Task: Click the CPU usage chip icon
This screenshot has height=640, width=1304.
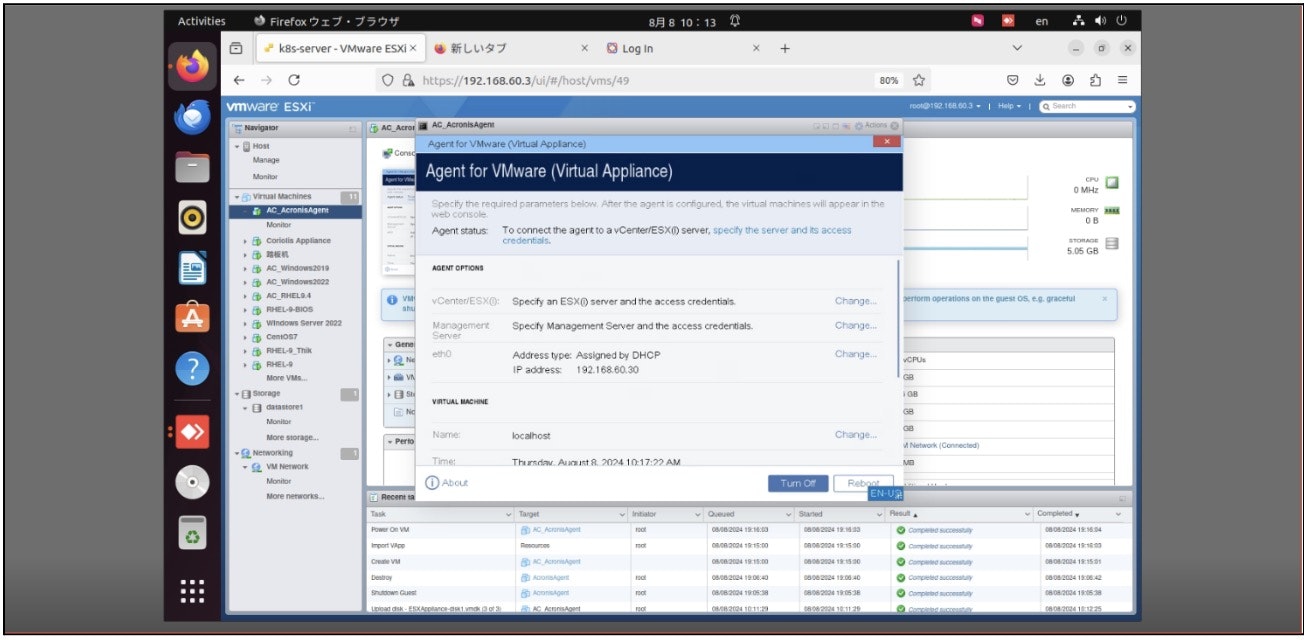Action: [x=1112, y=183]
